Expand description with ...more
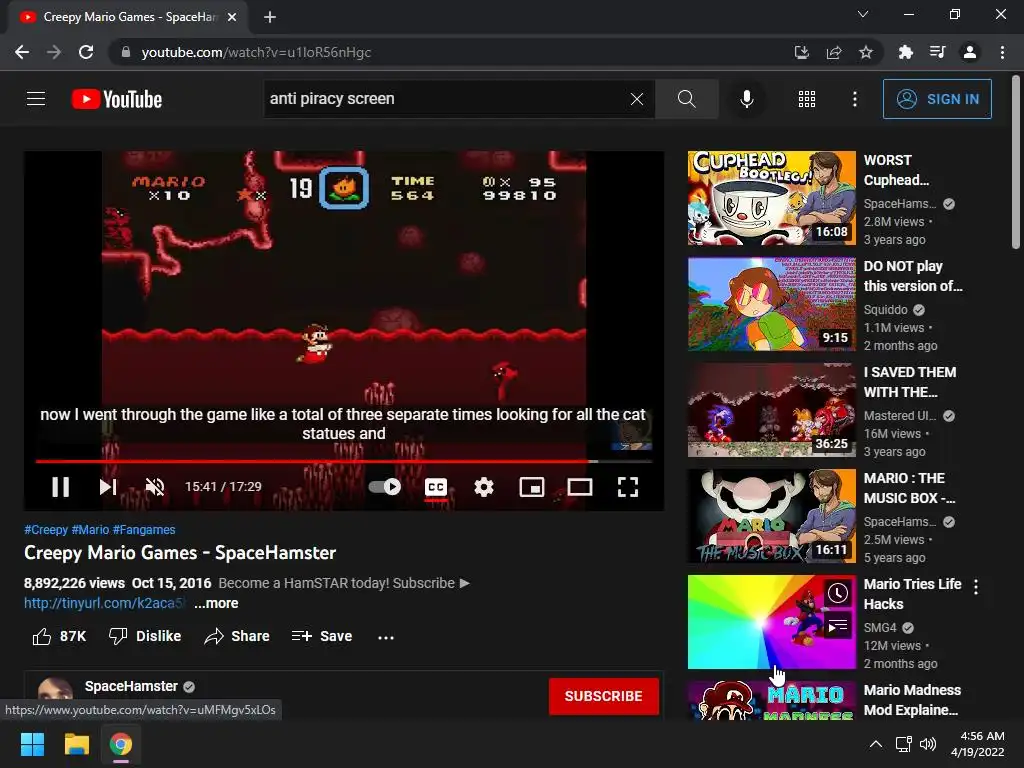Image resolution: width=1024 pixels, height=768 pixels. (x=216, y=603)
